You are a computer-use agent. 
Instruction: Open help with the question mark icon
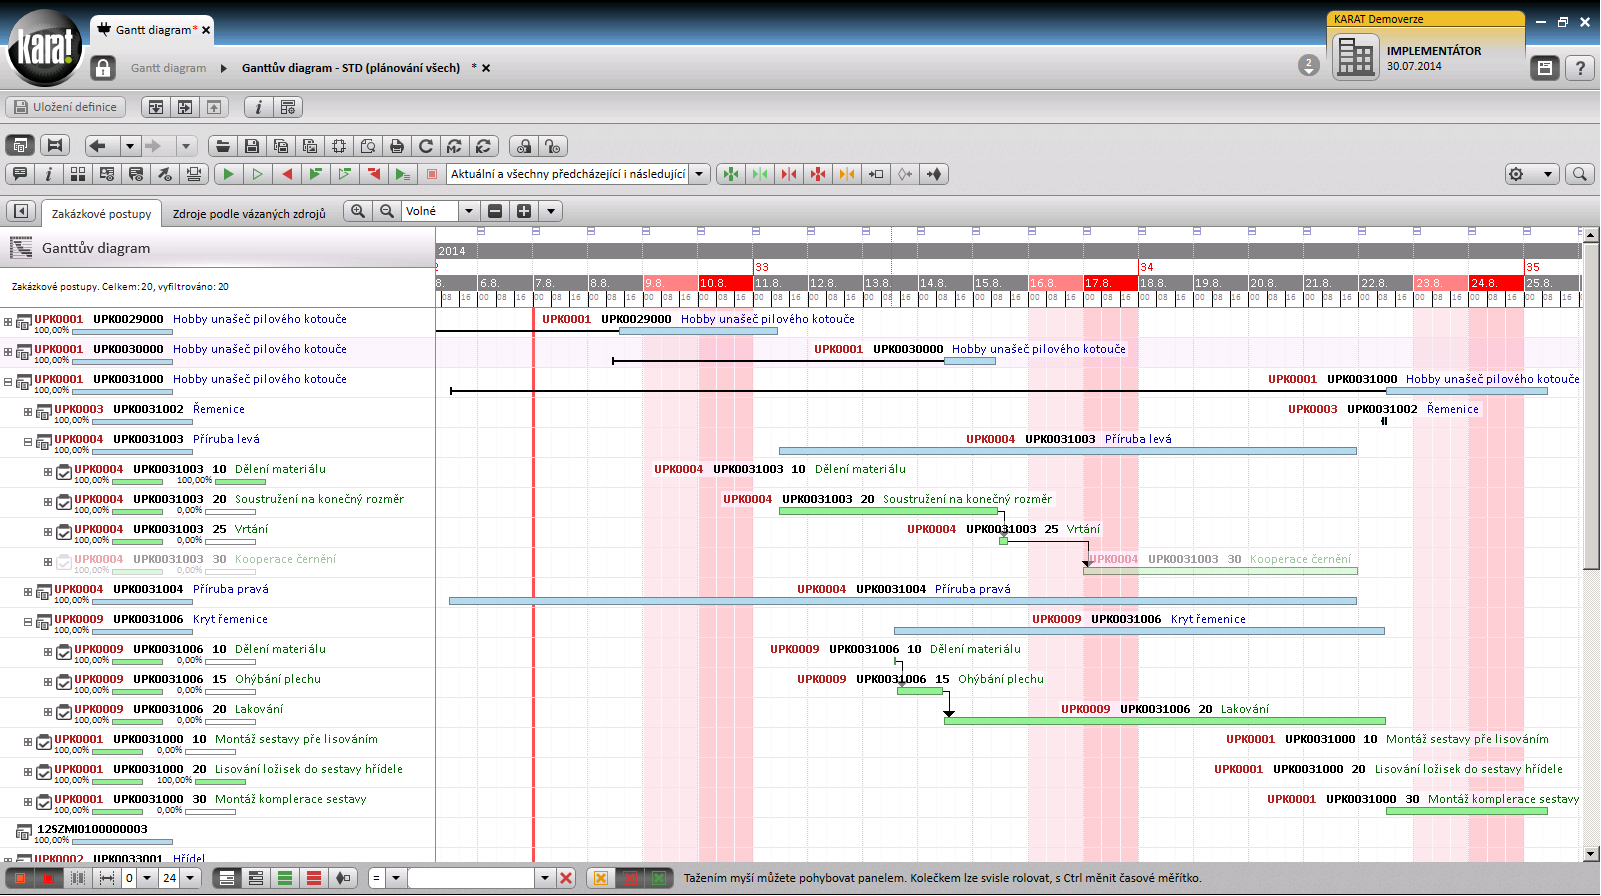(1580, 68)
